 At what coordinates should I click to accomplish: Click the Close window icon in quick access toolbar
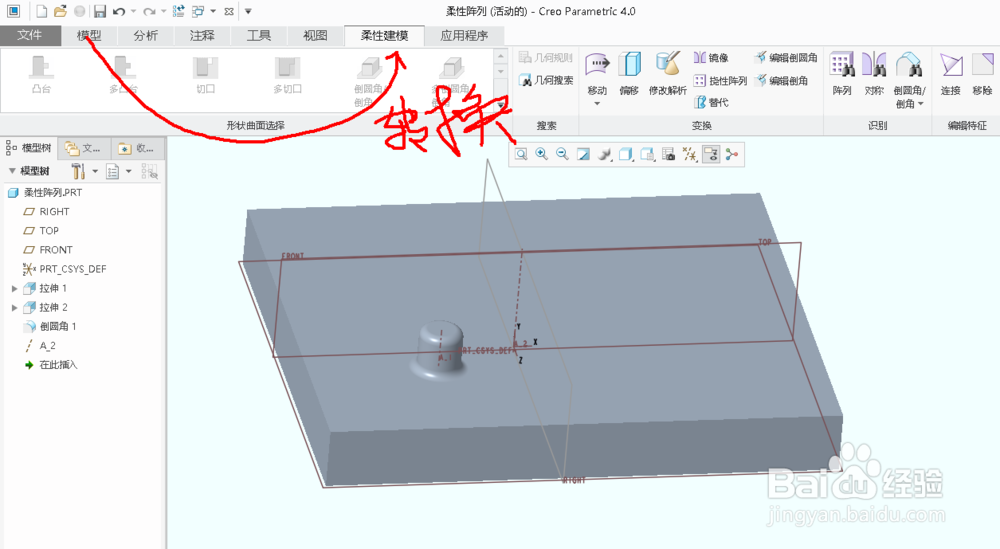click(x=229, y=11)
